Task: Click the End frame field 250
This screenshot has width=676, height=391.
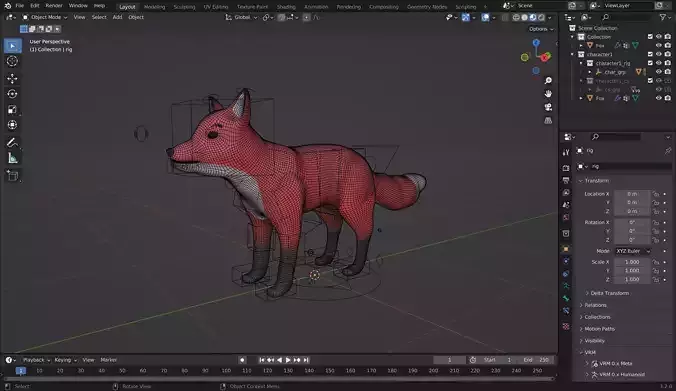Action: [536, 360]
